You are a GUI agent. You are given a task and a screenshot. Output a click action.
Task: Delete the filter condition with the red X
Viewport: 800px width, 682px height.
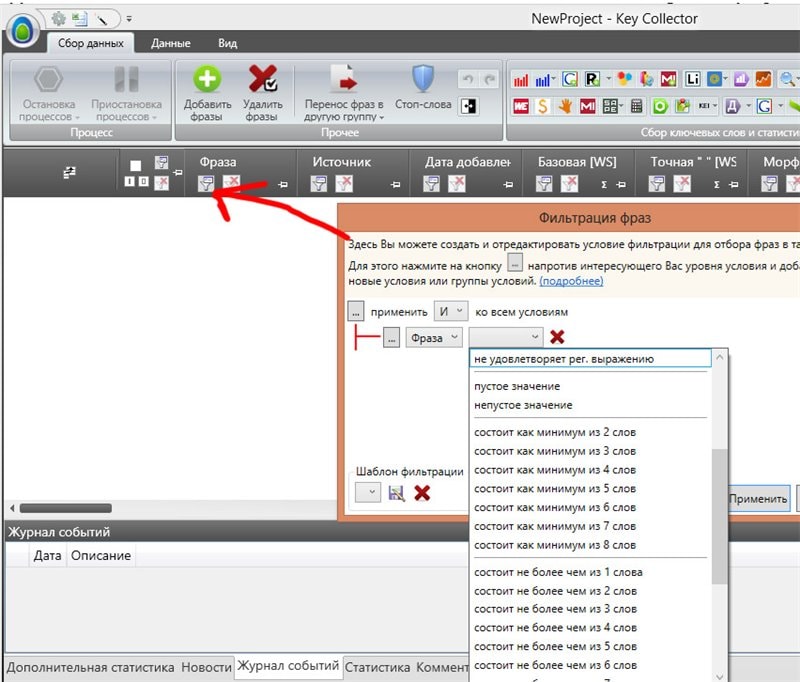pos(557,338)
